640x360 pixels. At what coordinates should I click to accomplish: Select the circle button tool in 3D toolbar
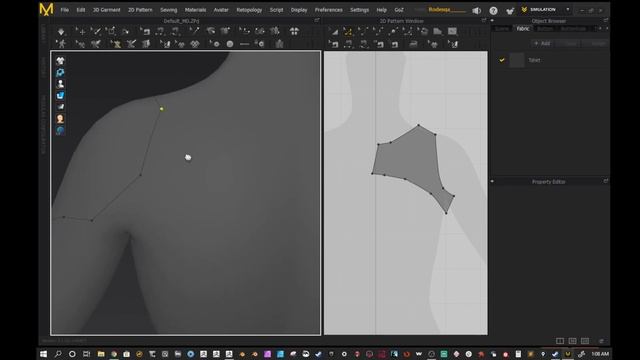tap(215, 44)
